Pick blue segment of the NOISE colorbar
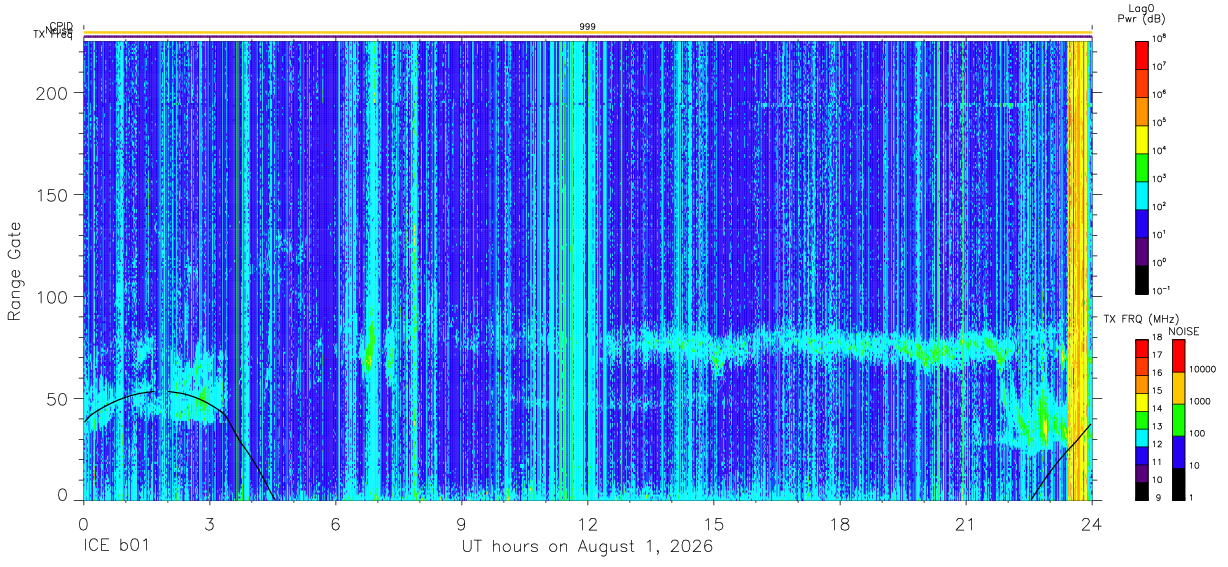 1178,451
